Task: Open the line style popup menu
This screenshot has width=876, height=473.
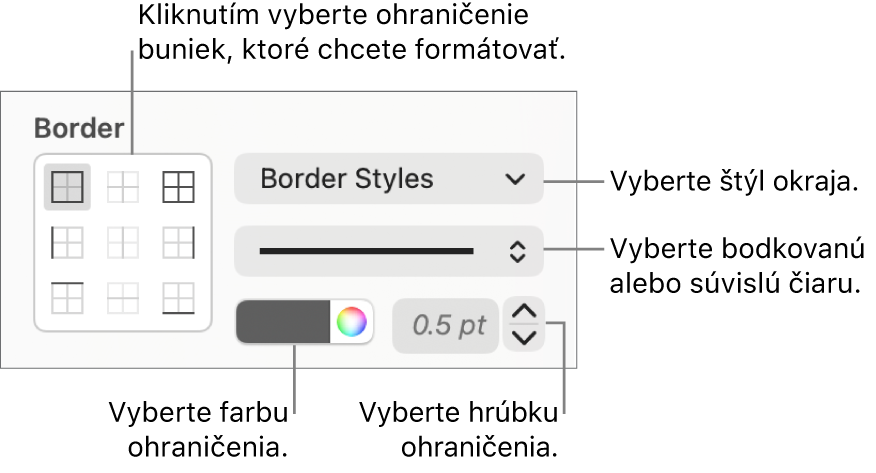Action: [x=389, y=251]
